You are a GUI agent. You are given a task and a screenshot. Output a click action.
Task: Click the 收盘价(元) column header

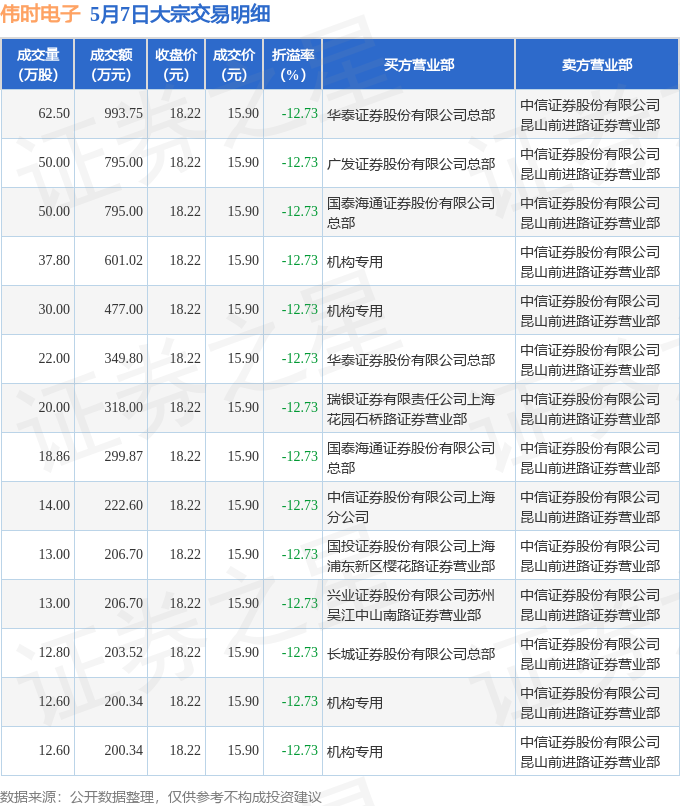coord(176,65)
